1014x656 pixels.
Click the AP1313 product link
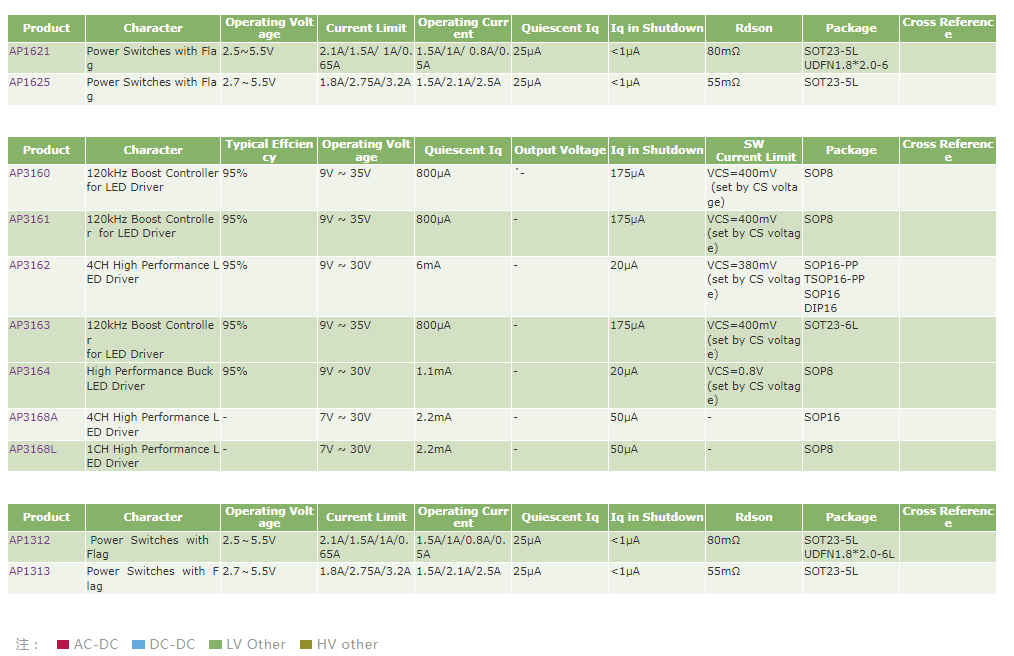[29, 571]
